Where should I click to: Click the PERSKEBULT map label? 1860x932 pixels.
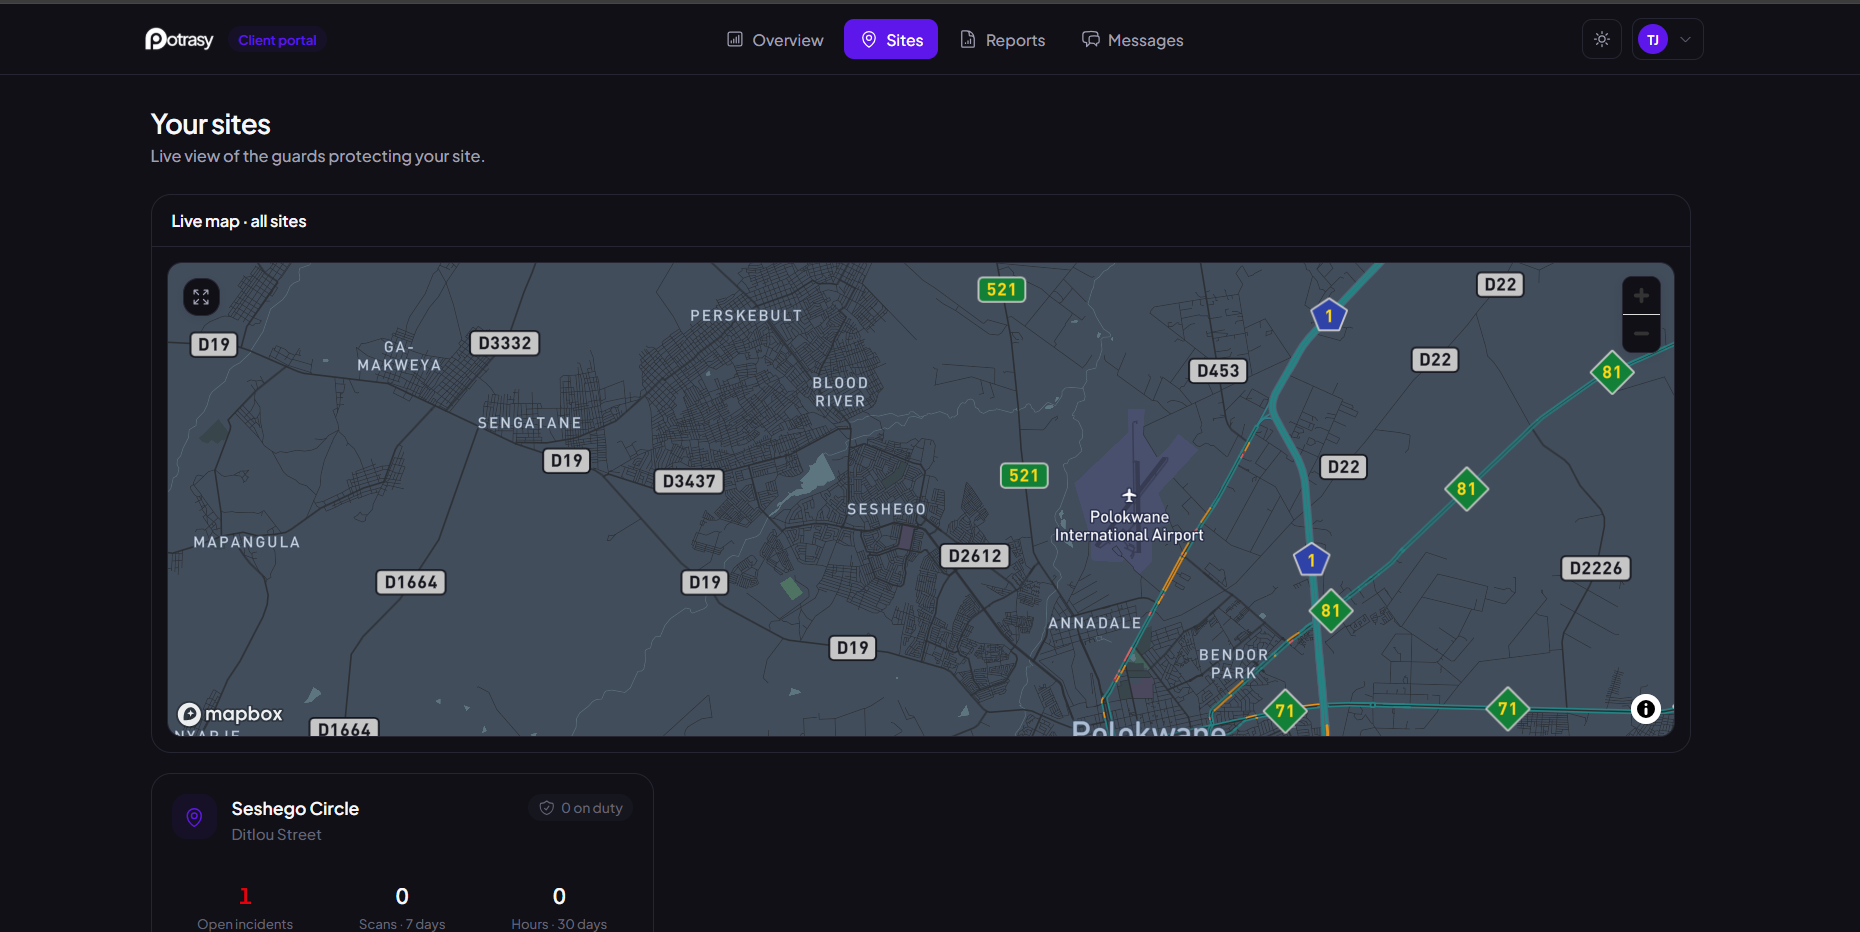pyautogui.click(x=746, y=315)
